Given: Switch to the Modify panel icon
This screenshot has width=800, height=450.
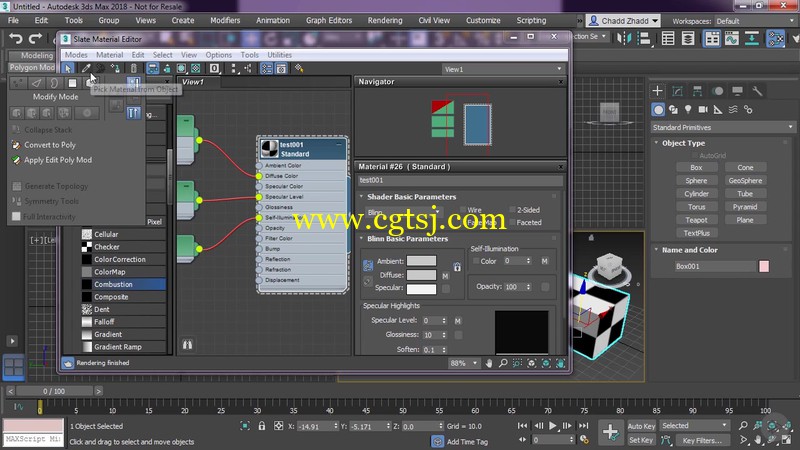Looking at the screenshot, I should [x=678, y=91].
